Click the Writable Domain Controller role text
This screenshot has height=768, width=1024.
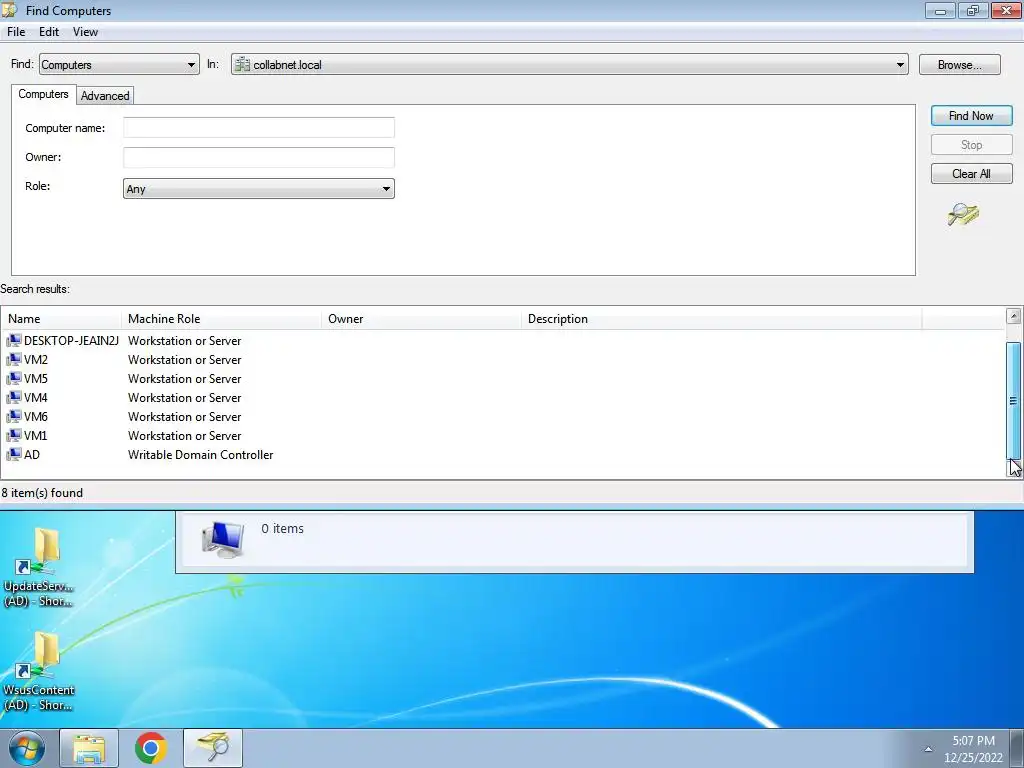200,455
